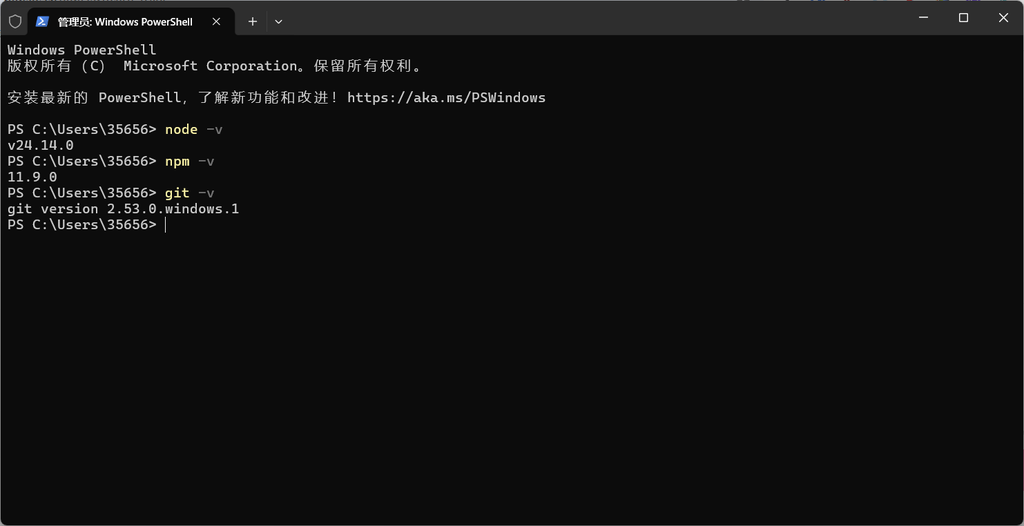Click the v24.14.0 version output
Screen dimensions: 1024x526
40,145
